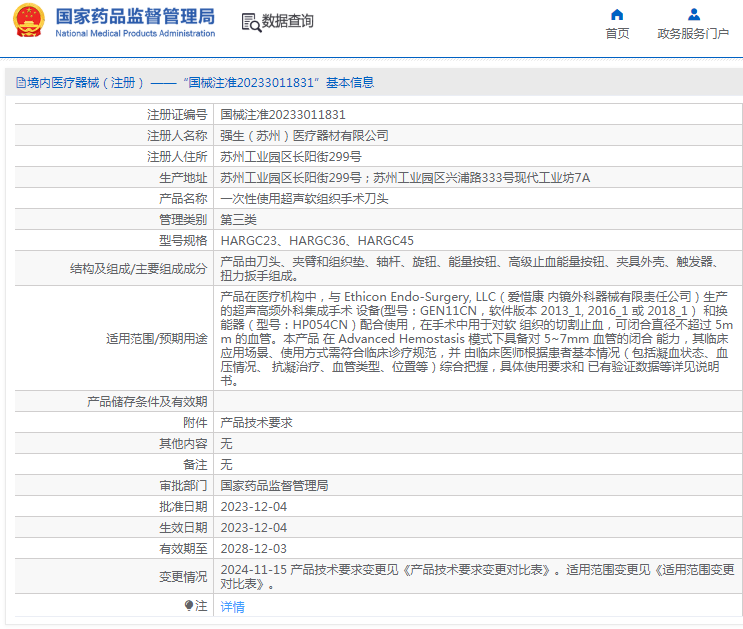
Task: Click the 产品储存条件及有效期 label
Action: point(147,401)
